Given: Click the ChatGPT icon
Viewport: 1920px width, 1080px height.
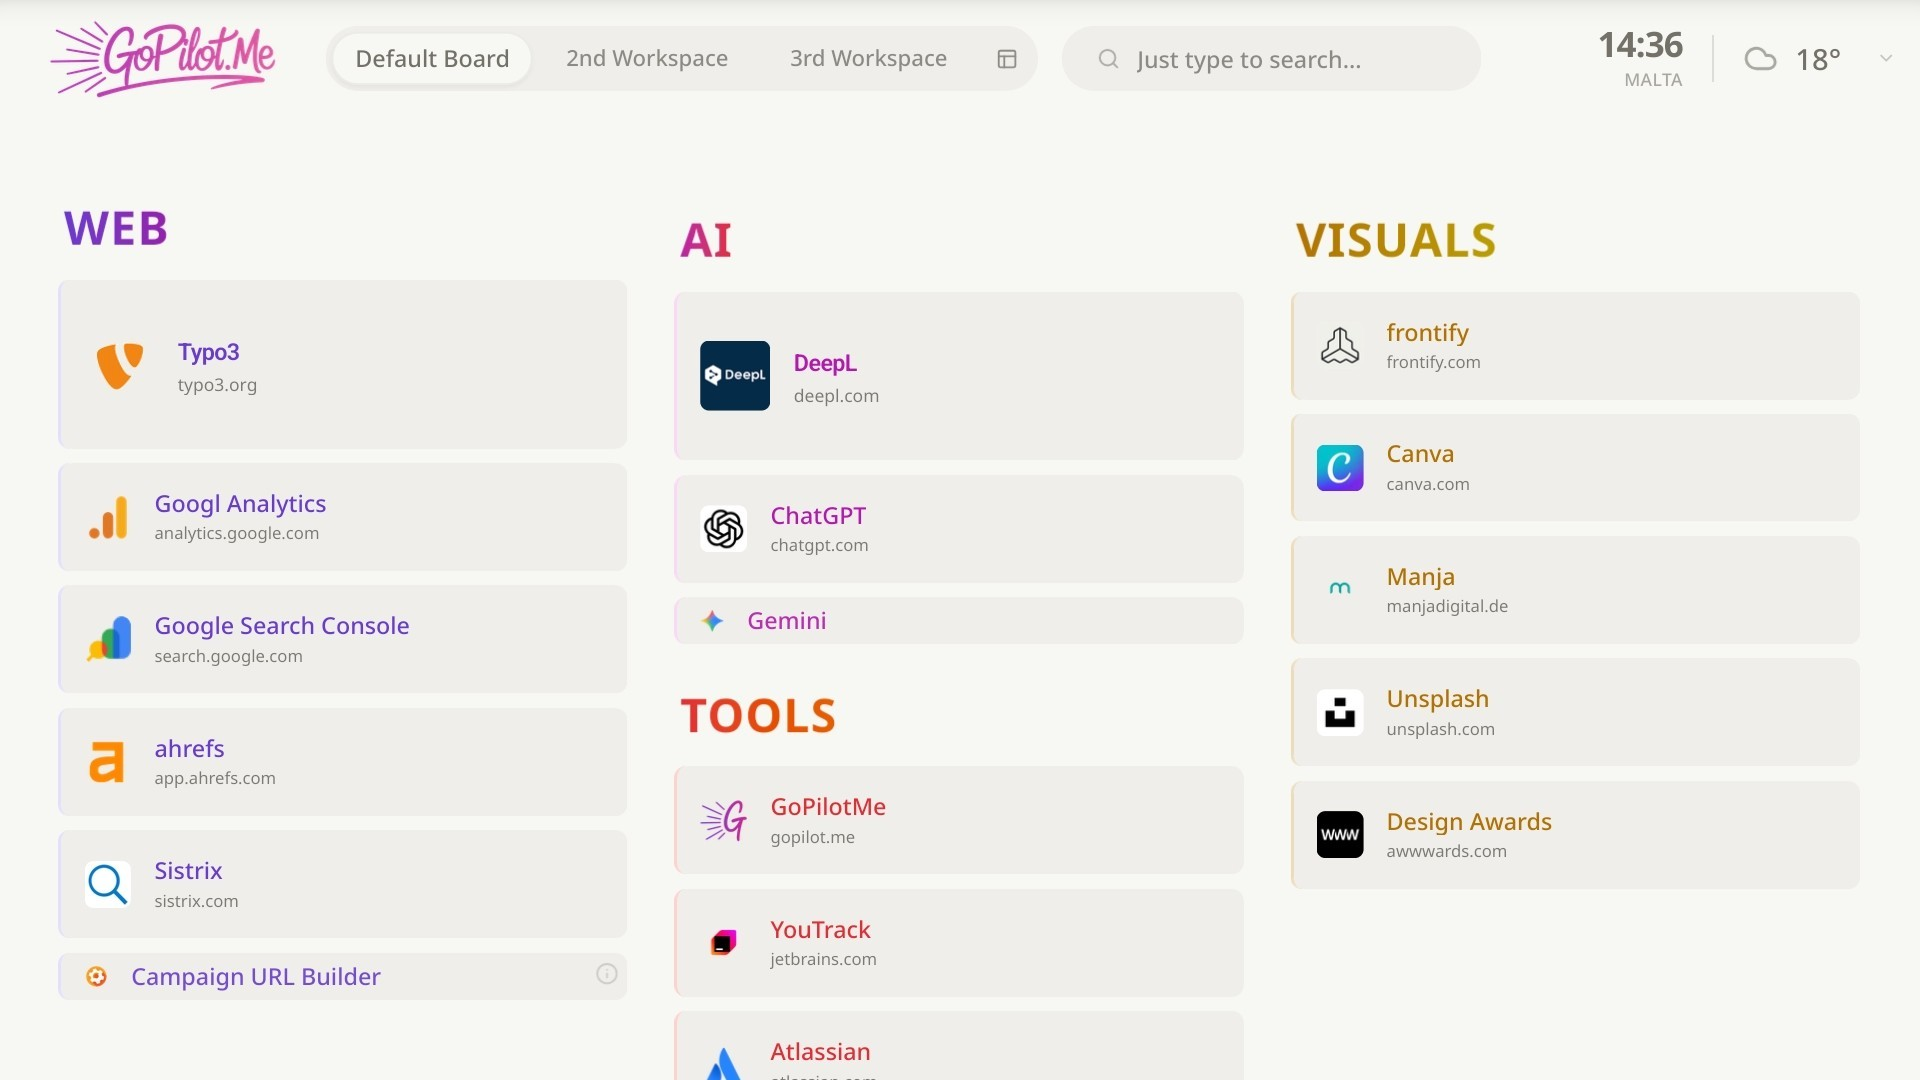Looking at the screenshot, I should (x=722, y=529).
